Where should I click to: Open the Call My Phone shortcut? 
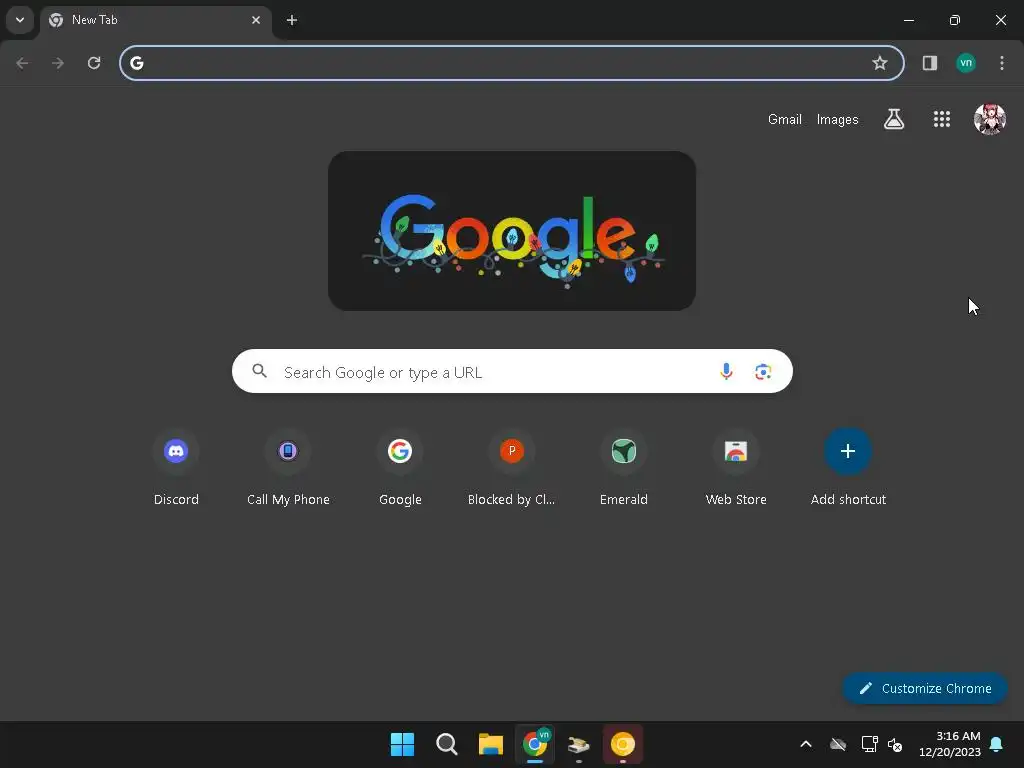(x=288, y=468)
